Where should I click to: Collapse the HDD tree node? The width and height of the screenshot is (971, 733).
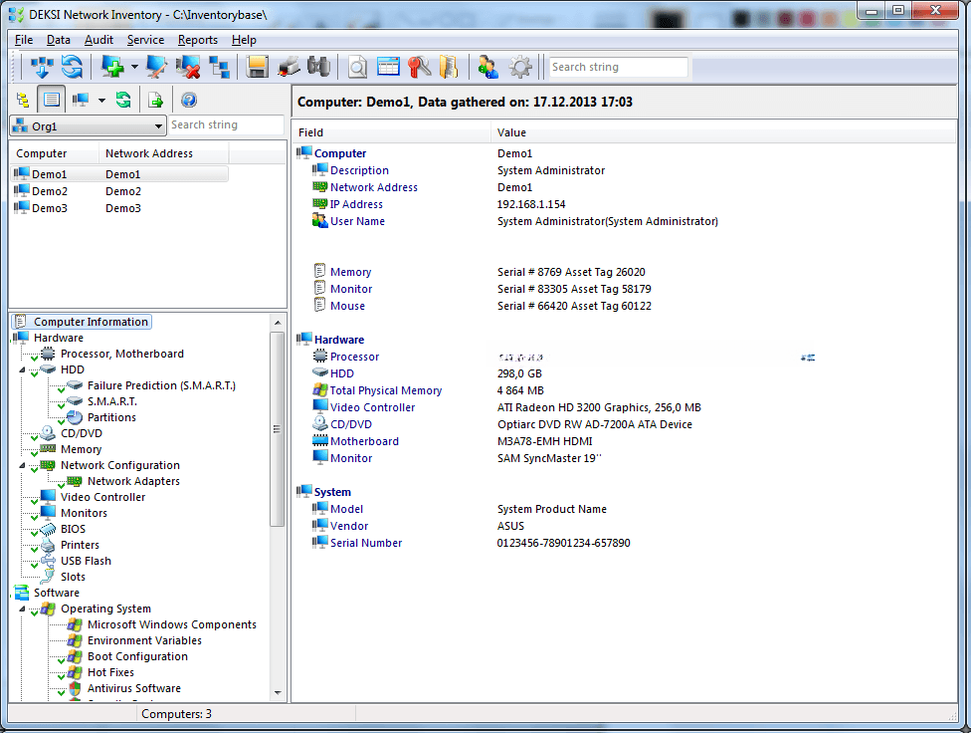pos(22,370)
